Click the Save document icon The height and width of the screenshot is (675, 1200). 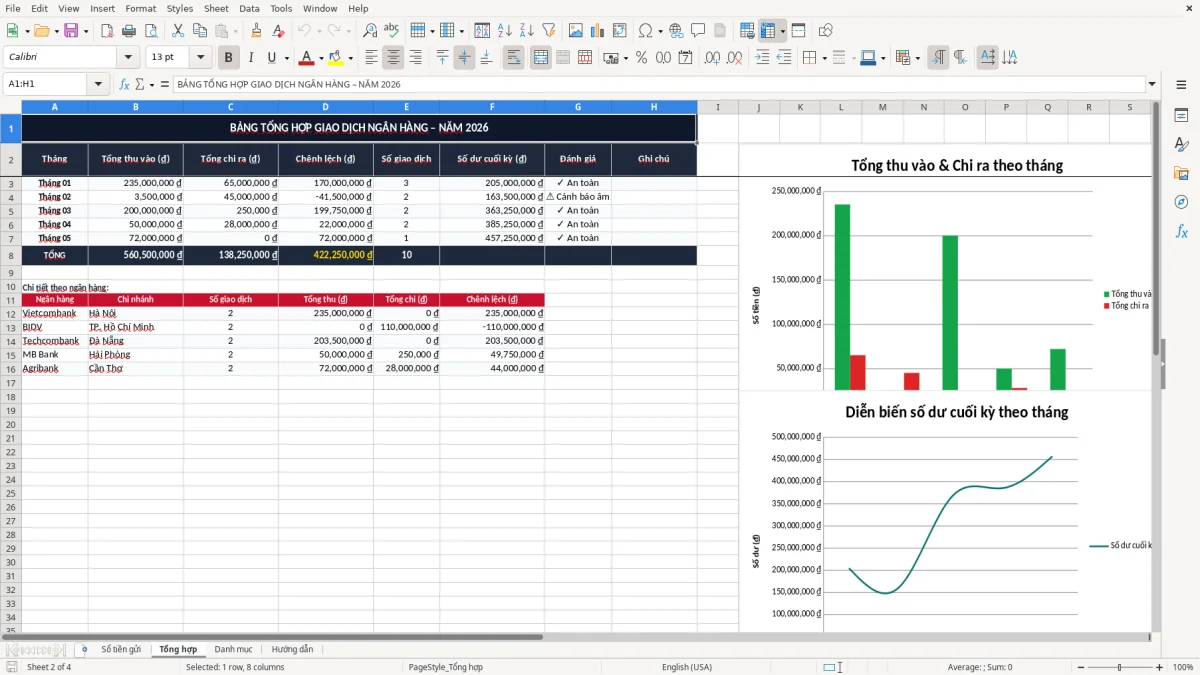coord(71,31)
